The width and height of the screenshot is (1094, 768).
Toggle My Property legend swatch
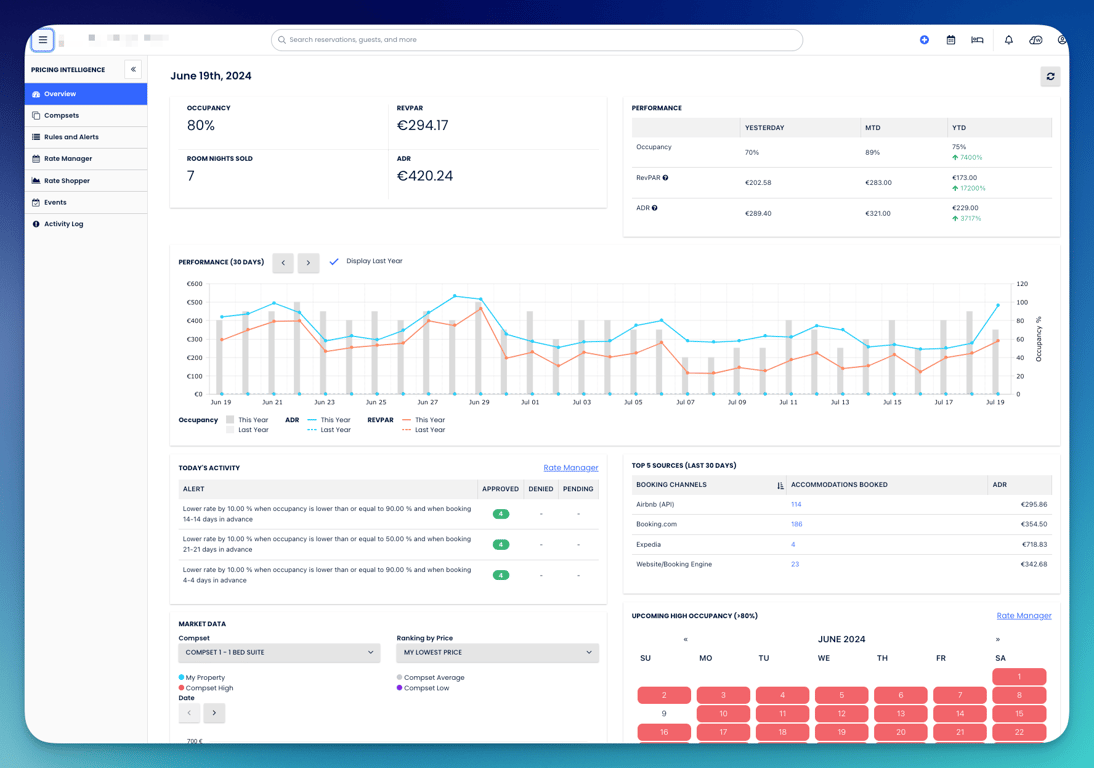(181, 677)
